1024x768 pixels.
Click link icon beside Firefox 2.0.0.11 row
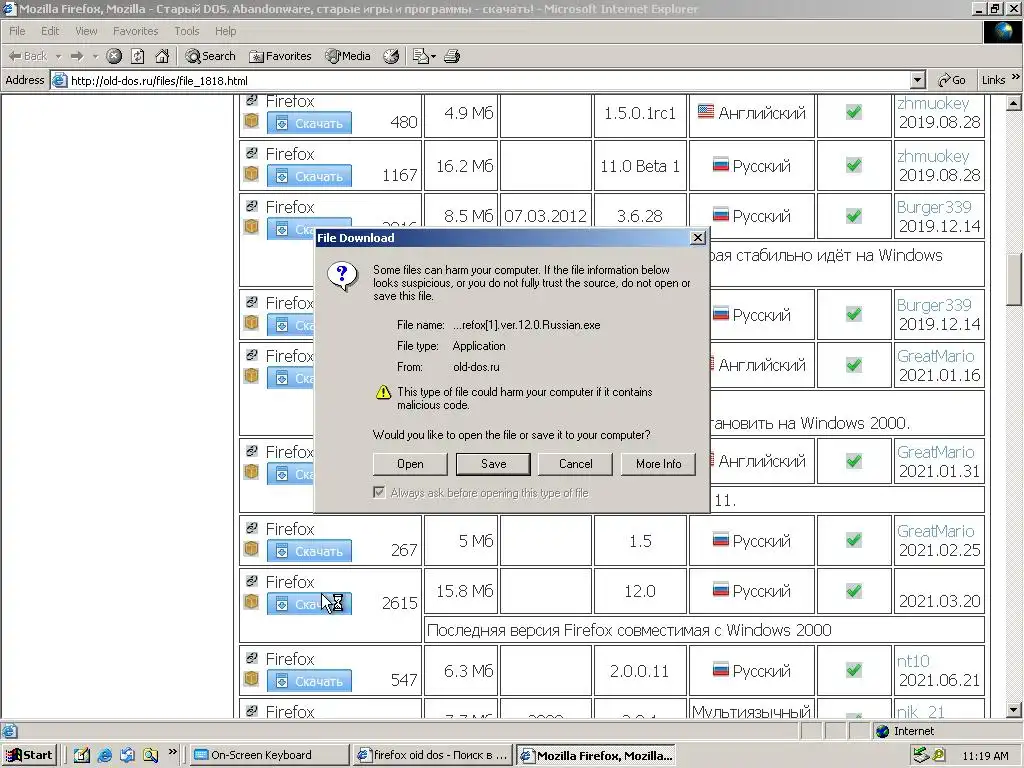tap(251, 658)
